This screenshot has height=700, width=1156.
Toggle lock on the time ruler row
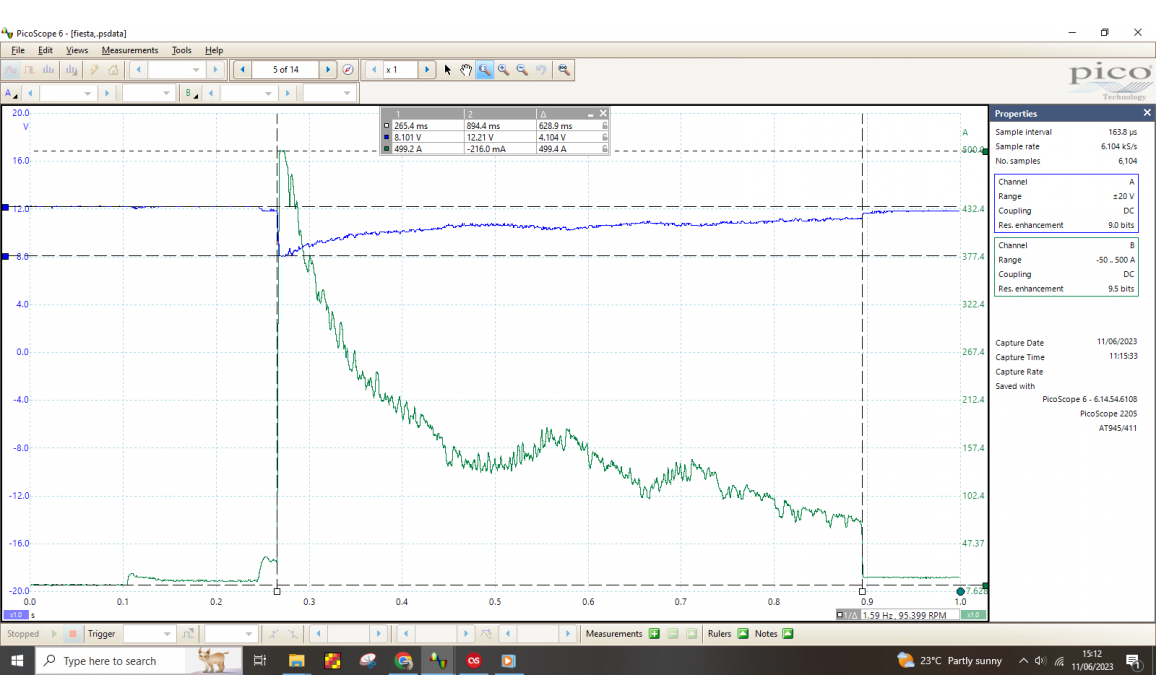604,126
